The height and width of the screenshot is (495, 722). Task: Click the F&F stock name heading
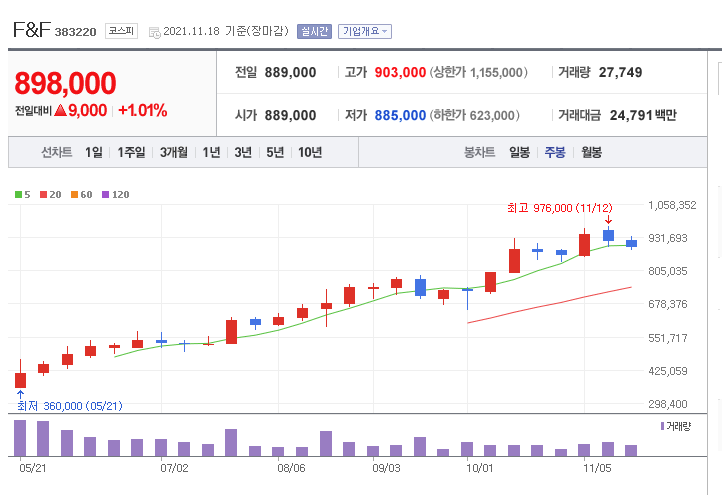point(31,30)
